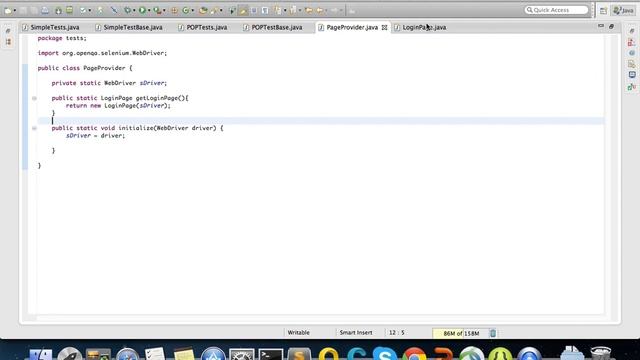The height and width of the screenshot is (360, 640).
Task: Click the Writable status bar entry
Action: click(x=298, y=333)
